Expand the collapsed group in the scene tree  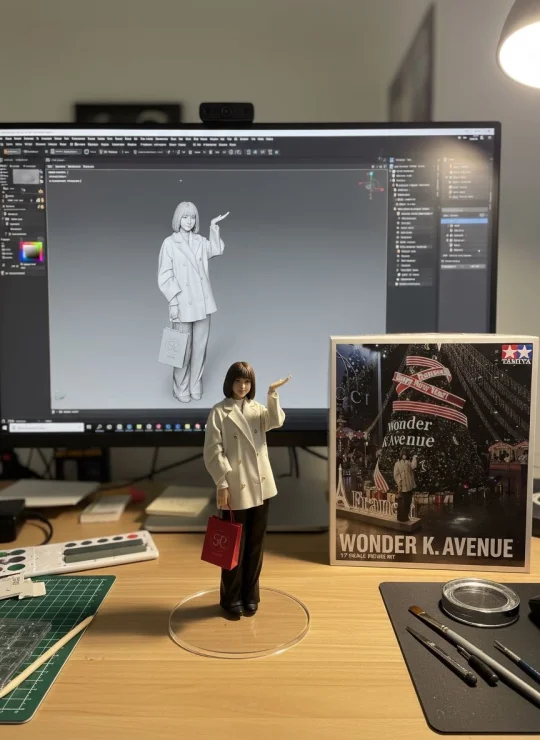(x=390, y=180)
